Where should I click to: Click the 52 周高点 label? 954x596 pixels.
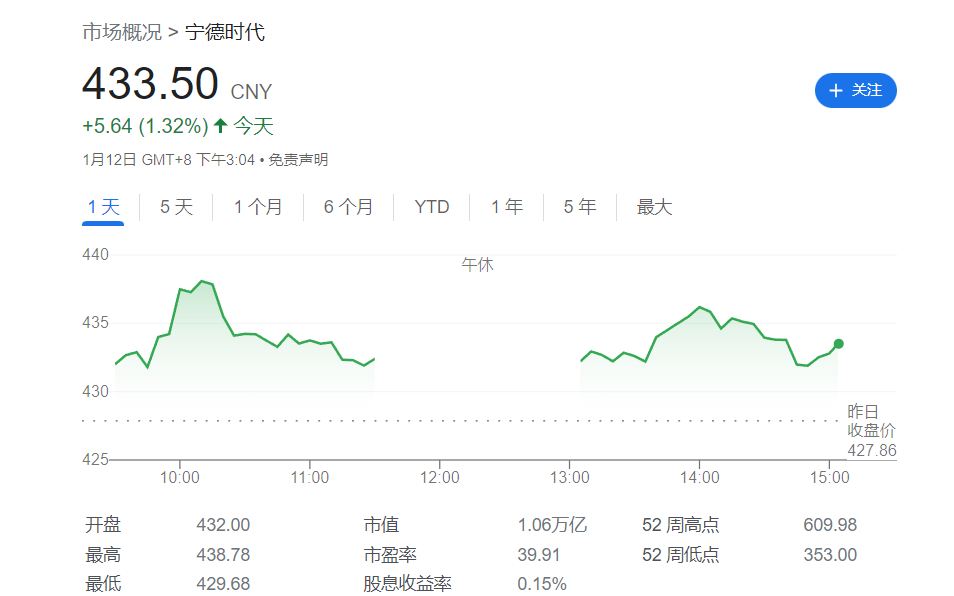(681, 525)
